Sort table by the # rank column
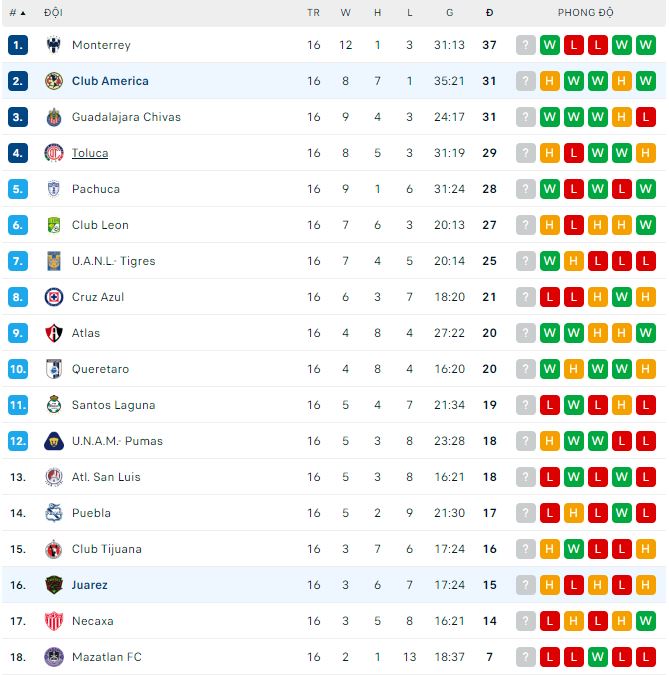Viewport: 669px width, 675px height. click(x=17, y=13)
